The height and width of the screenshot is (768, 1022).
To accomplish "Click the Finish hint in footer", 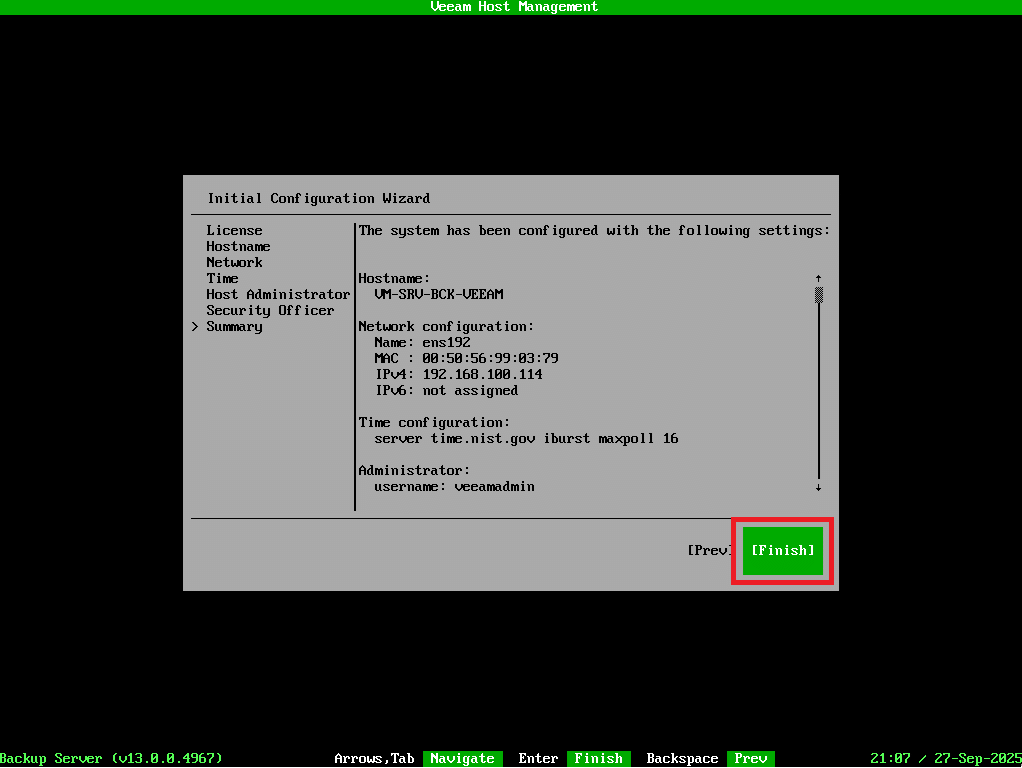I will tap(598, 759).
